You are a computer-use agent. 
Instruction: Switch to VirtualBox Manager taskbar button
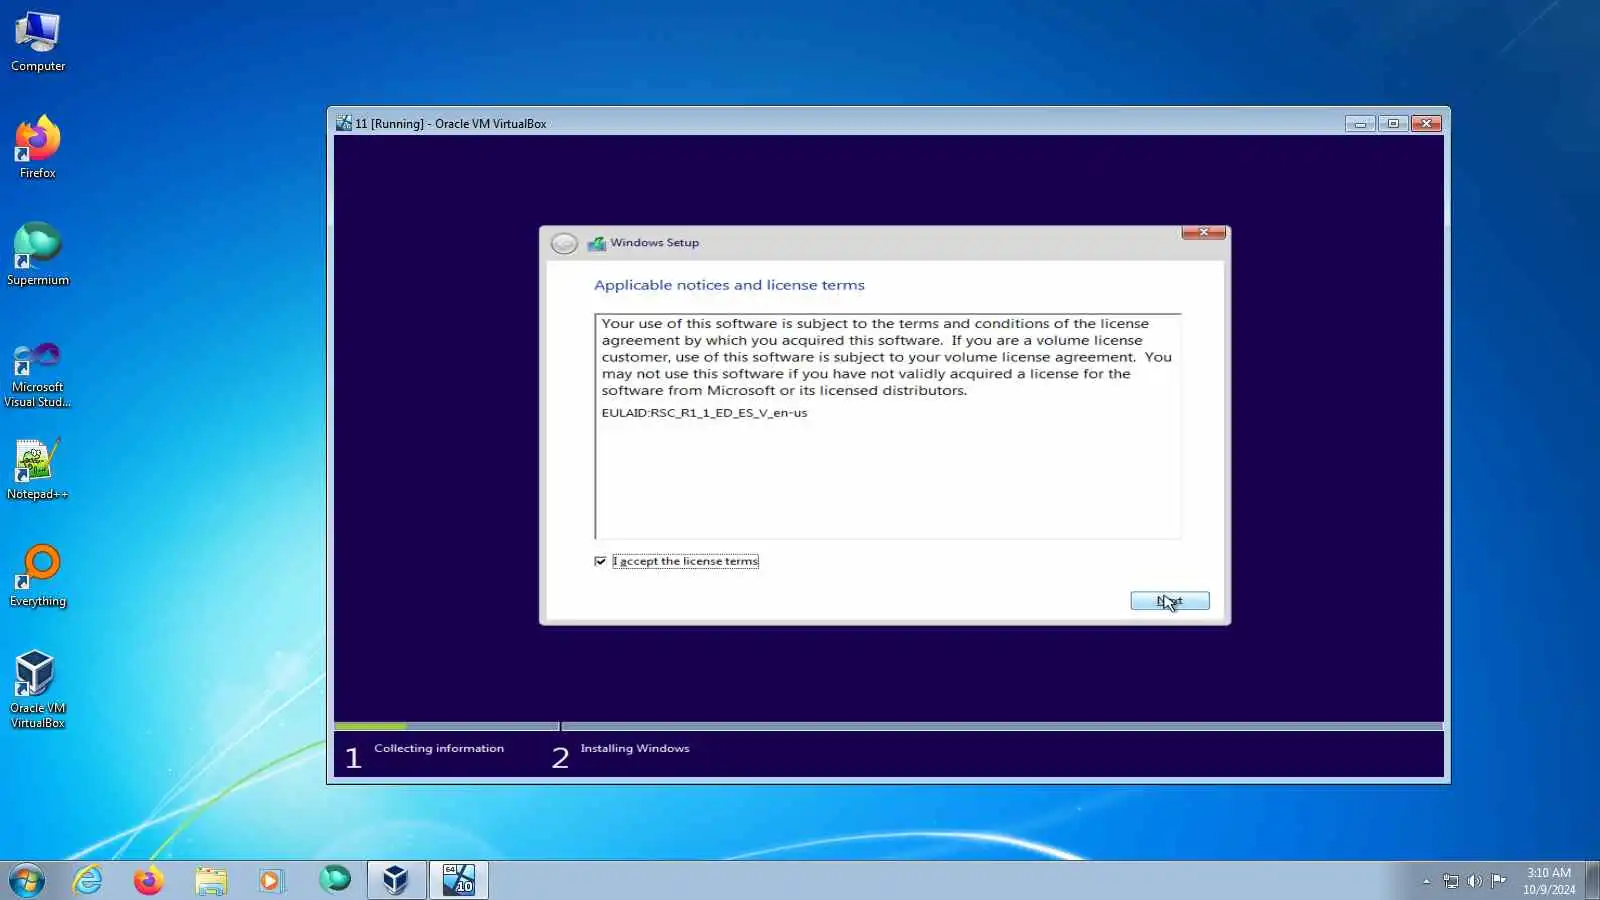tap(396, 880)
